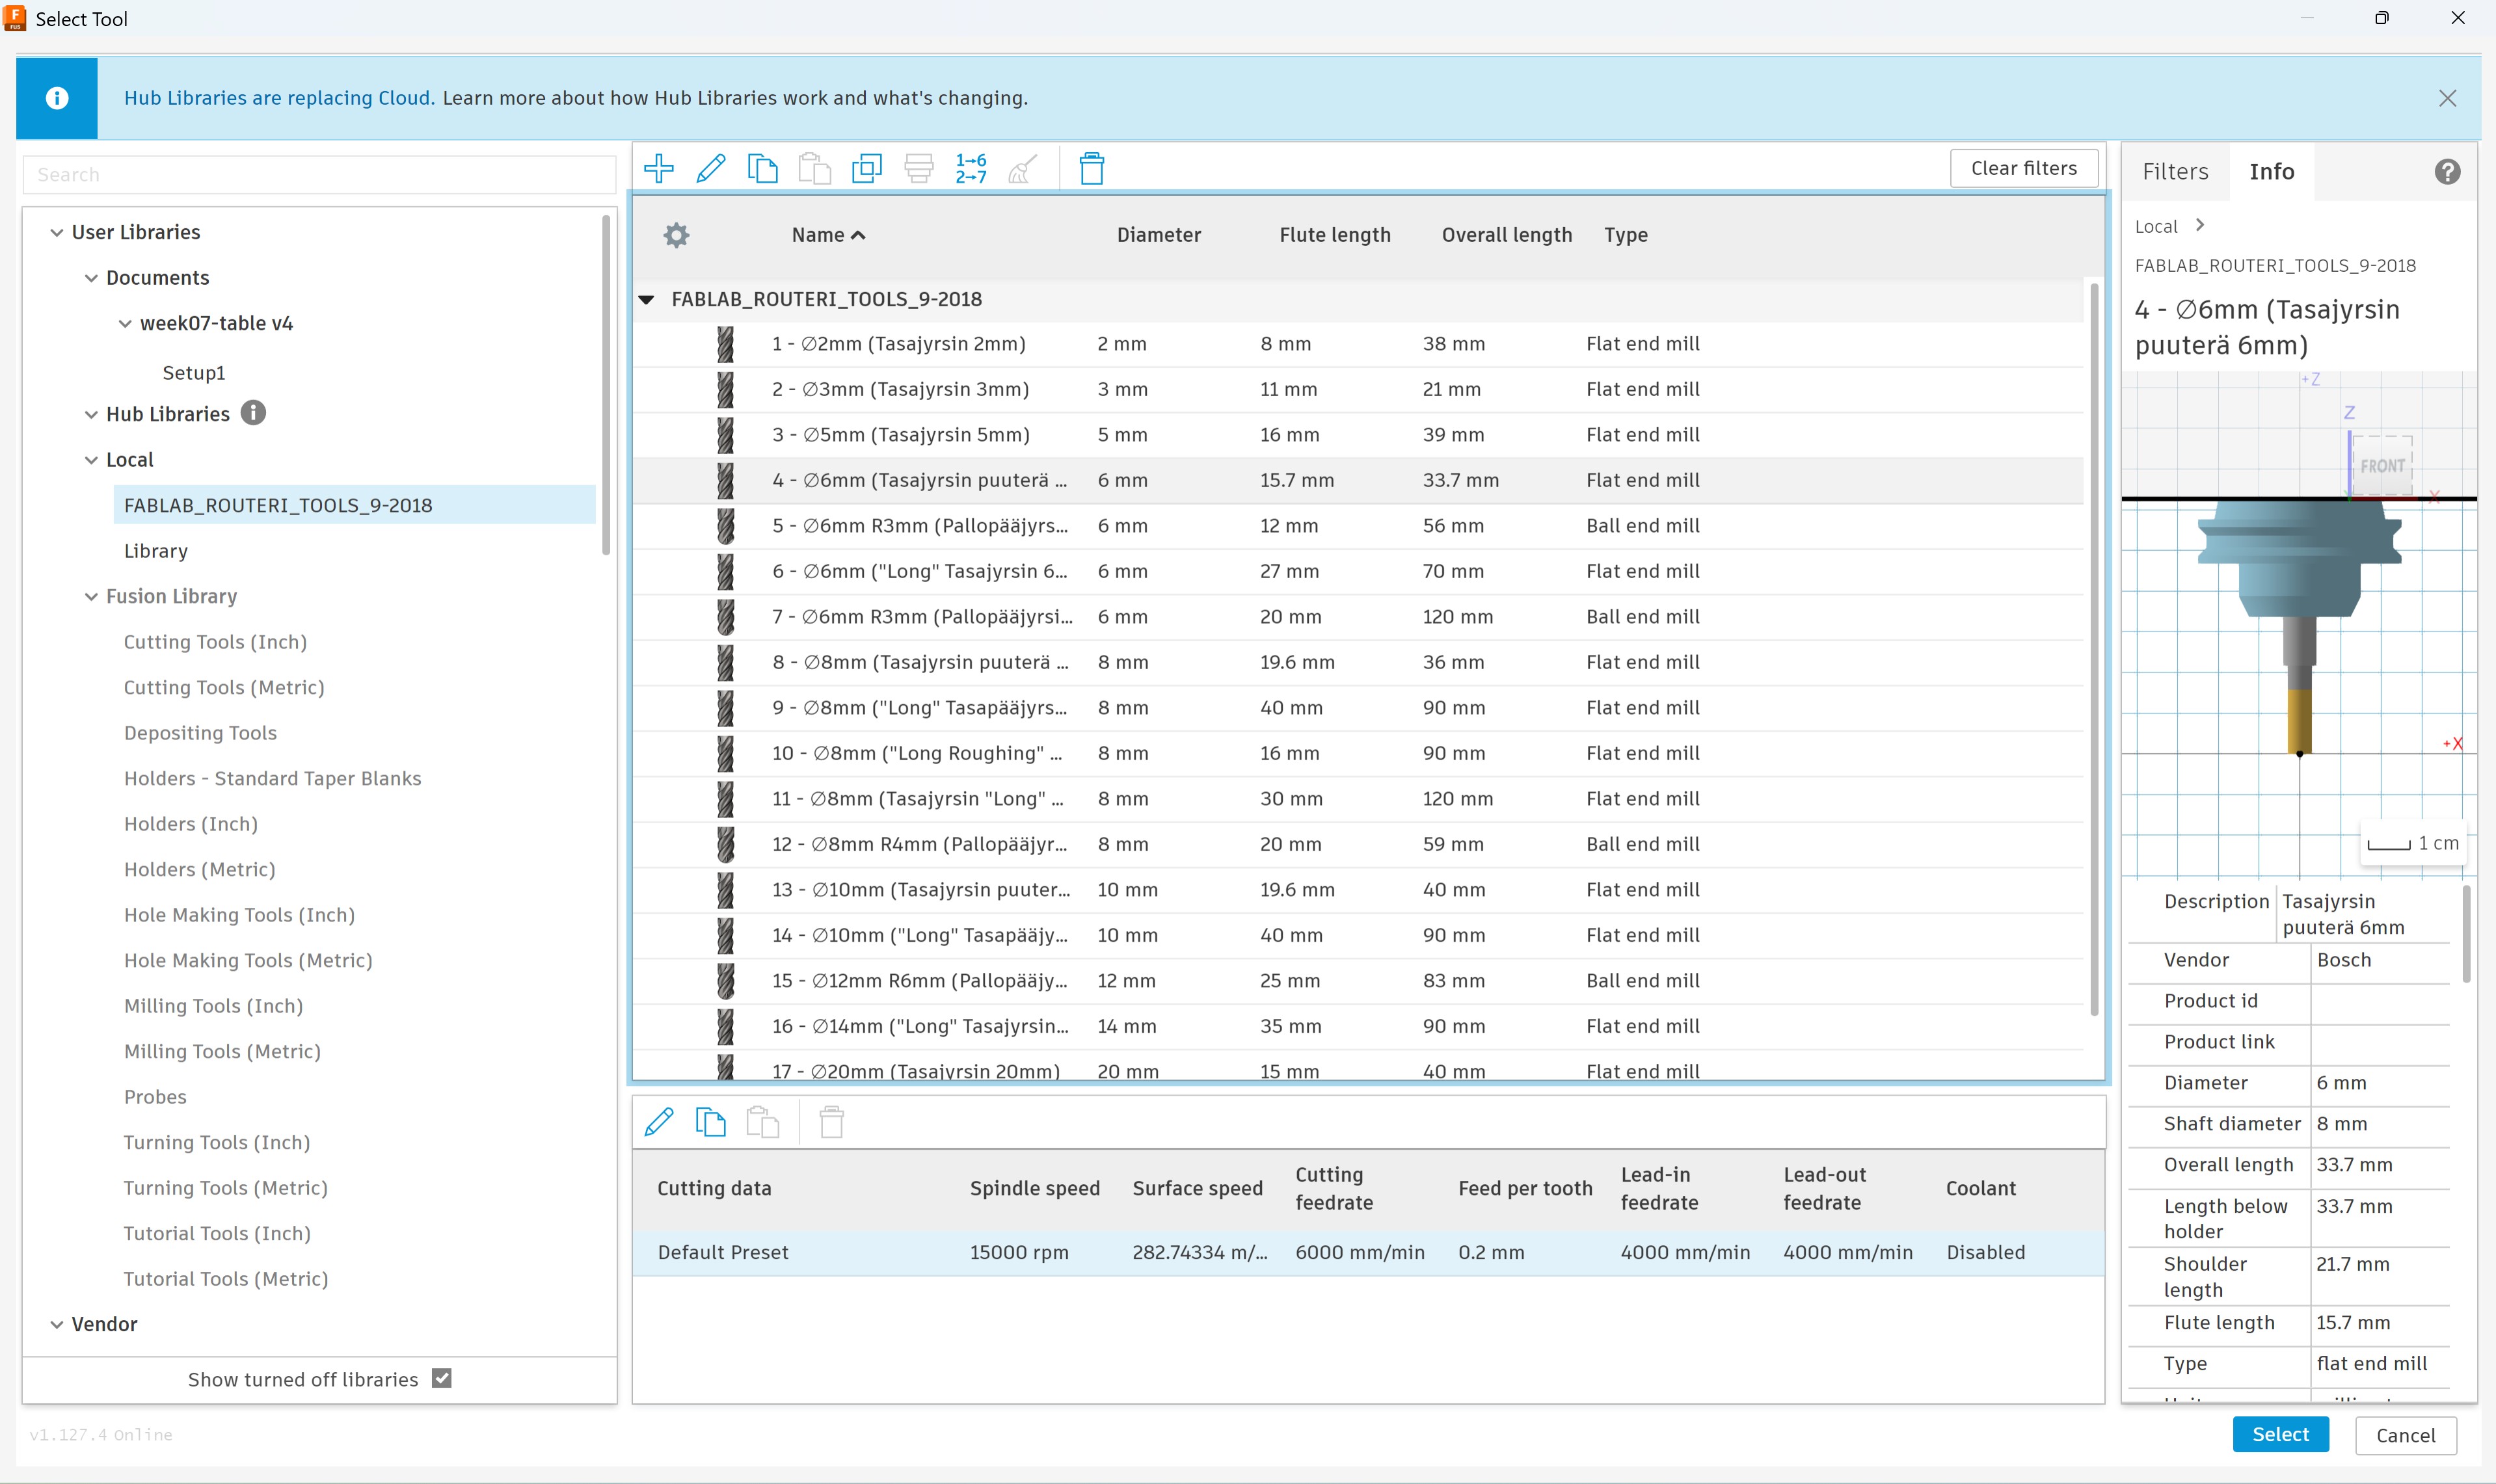Click the pencil Edit tool icon in top toolbar
This screenshot has height=1484, width=2496.
click(711, 168)
